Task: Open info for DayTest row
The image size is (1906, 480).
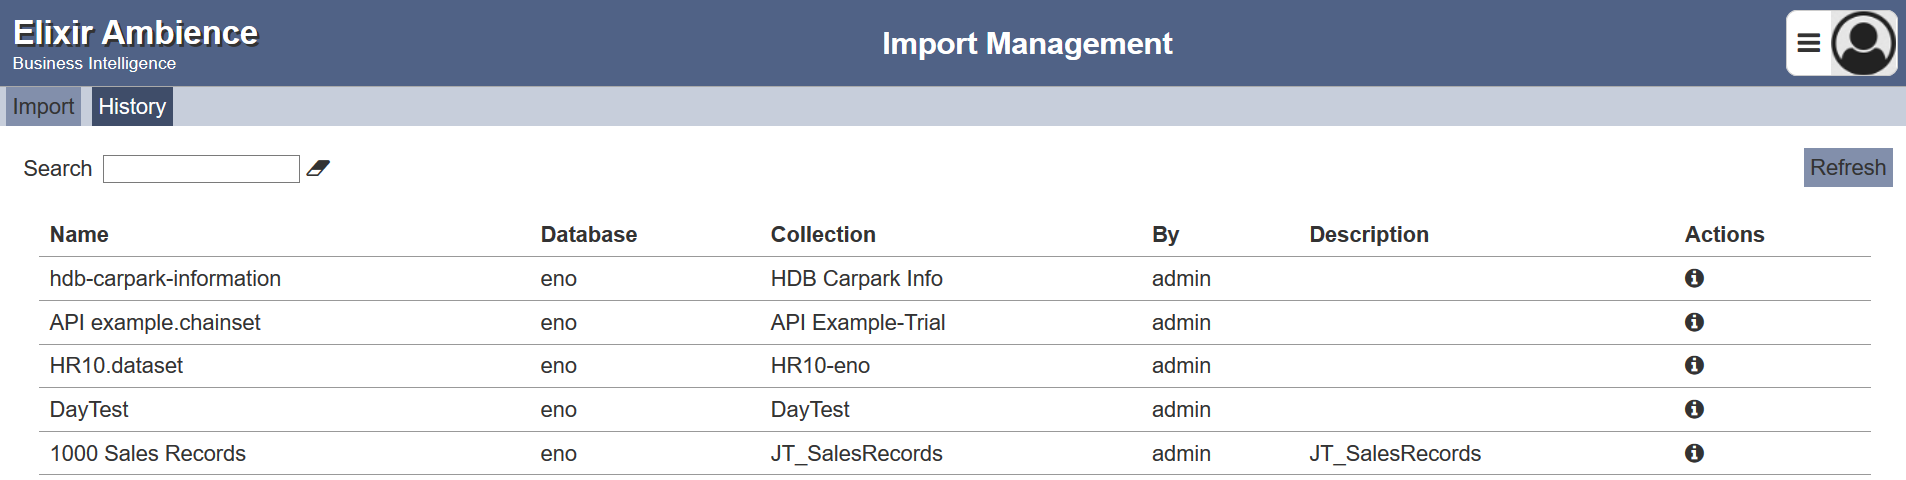Action: pos(1694,409)
